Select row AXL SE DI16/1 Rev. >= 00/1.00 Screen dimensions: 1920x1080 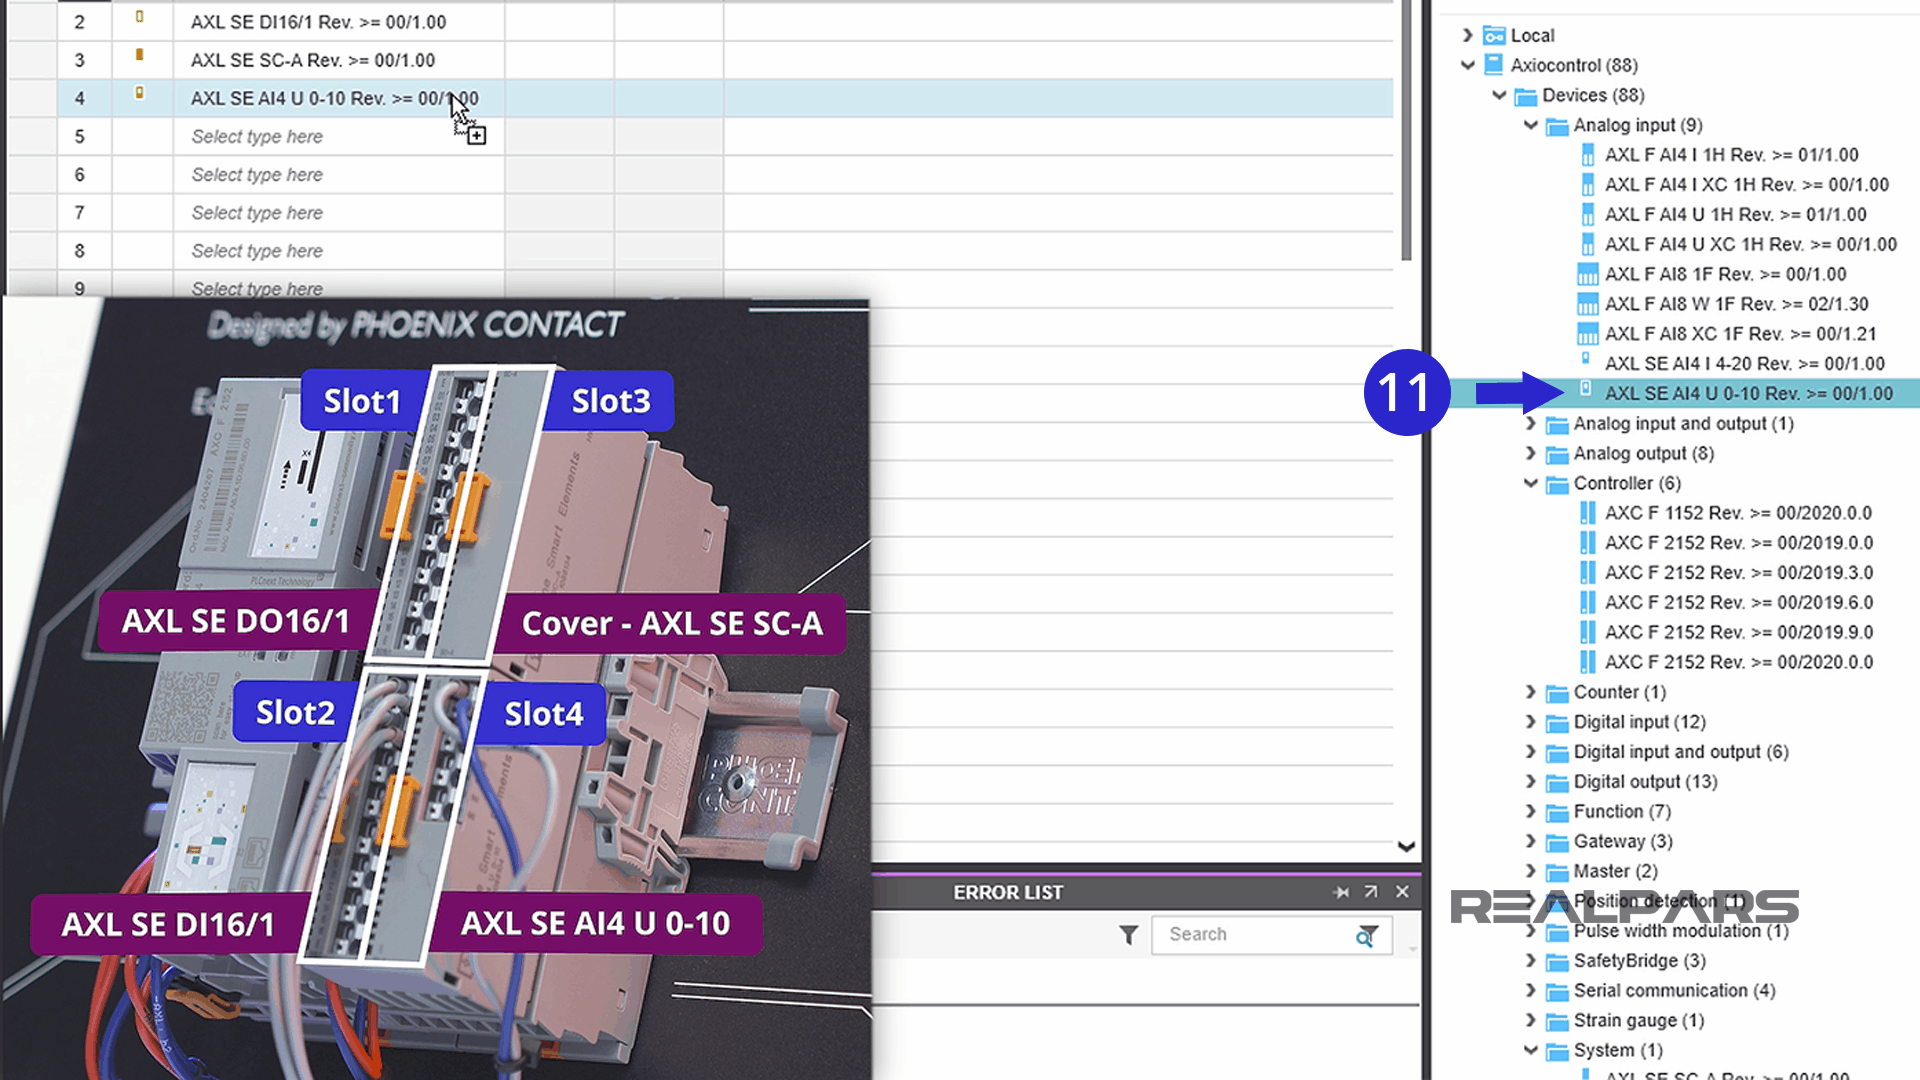click(318, 22)
